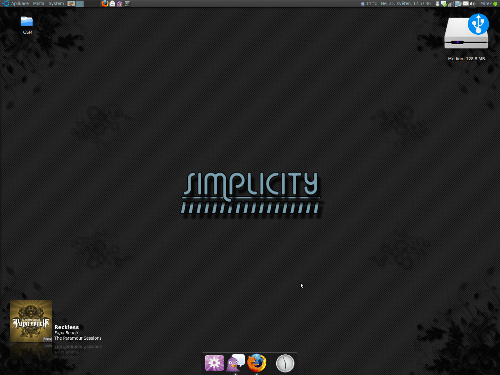Image resolution: width=500 pixels, height=375 pixels.
Task: Open the network signal indicator
Action: point(450,4)
